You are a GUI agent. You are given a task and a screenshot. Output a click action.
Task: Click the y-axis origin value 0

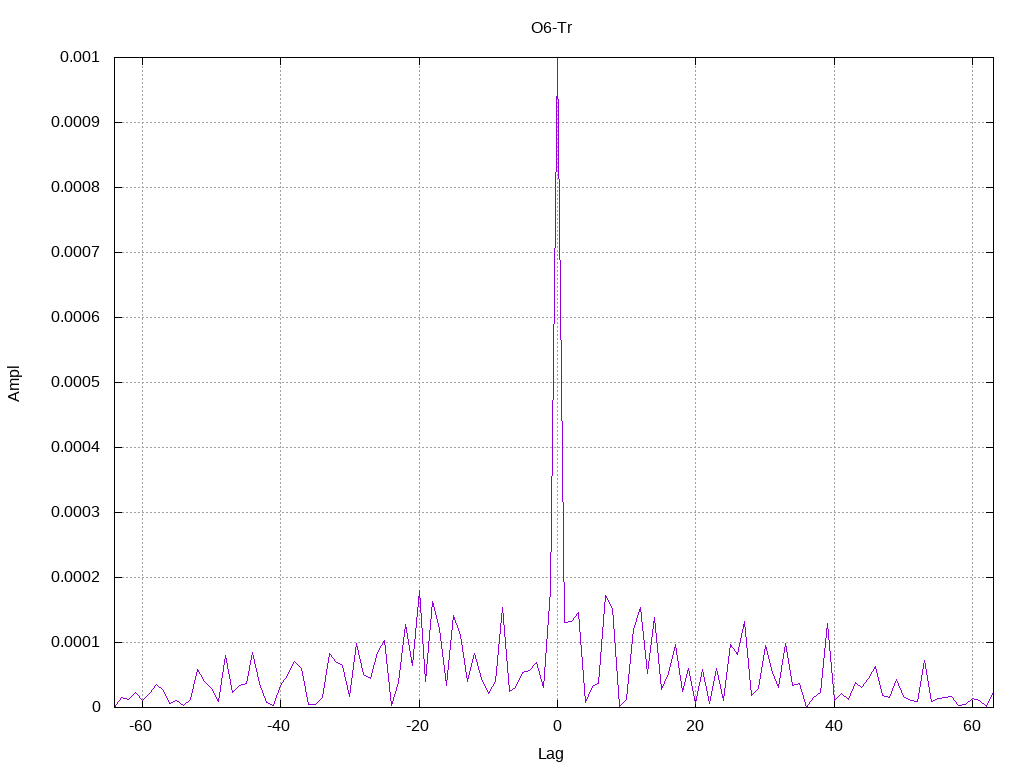[96, 707]
